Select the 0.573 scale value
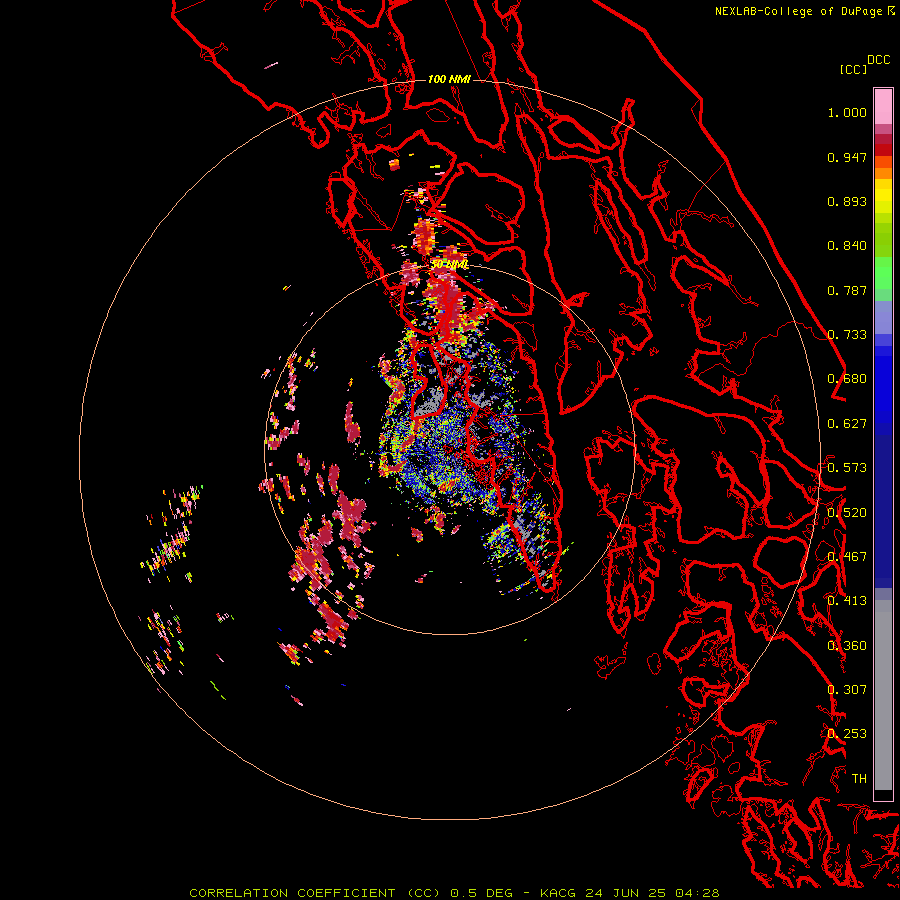 (847, 468)
